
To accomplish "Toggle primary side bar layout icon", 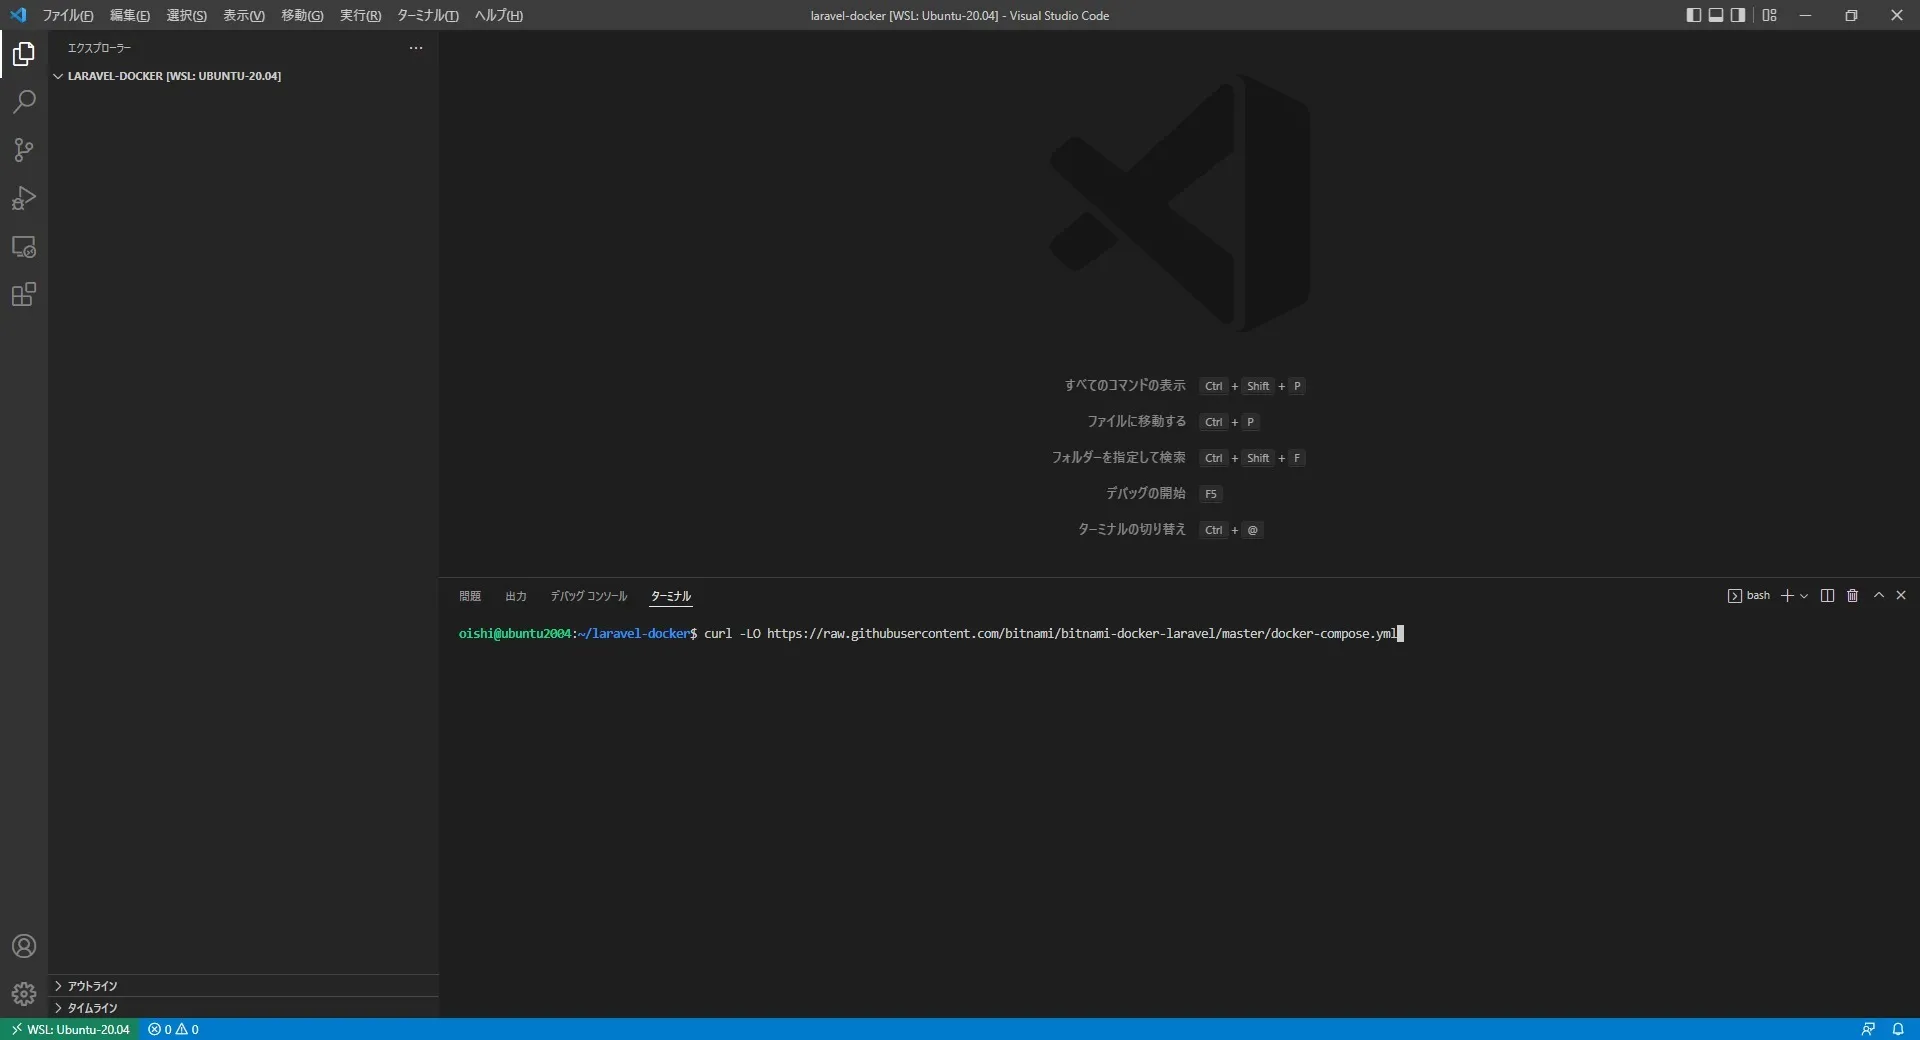I will click(1693, 15).
